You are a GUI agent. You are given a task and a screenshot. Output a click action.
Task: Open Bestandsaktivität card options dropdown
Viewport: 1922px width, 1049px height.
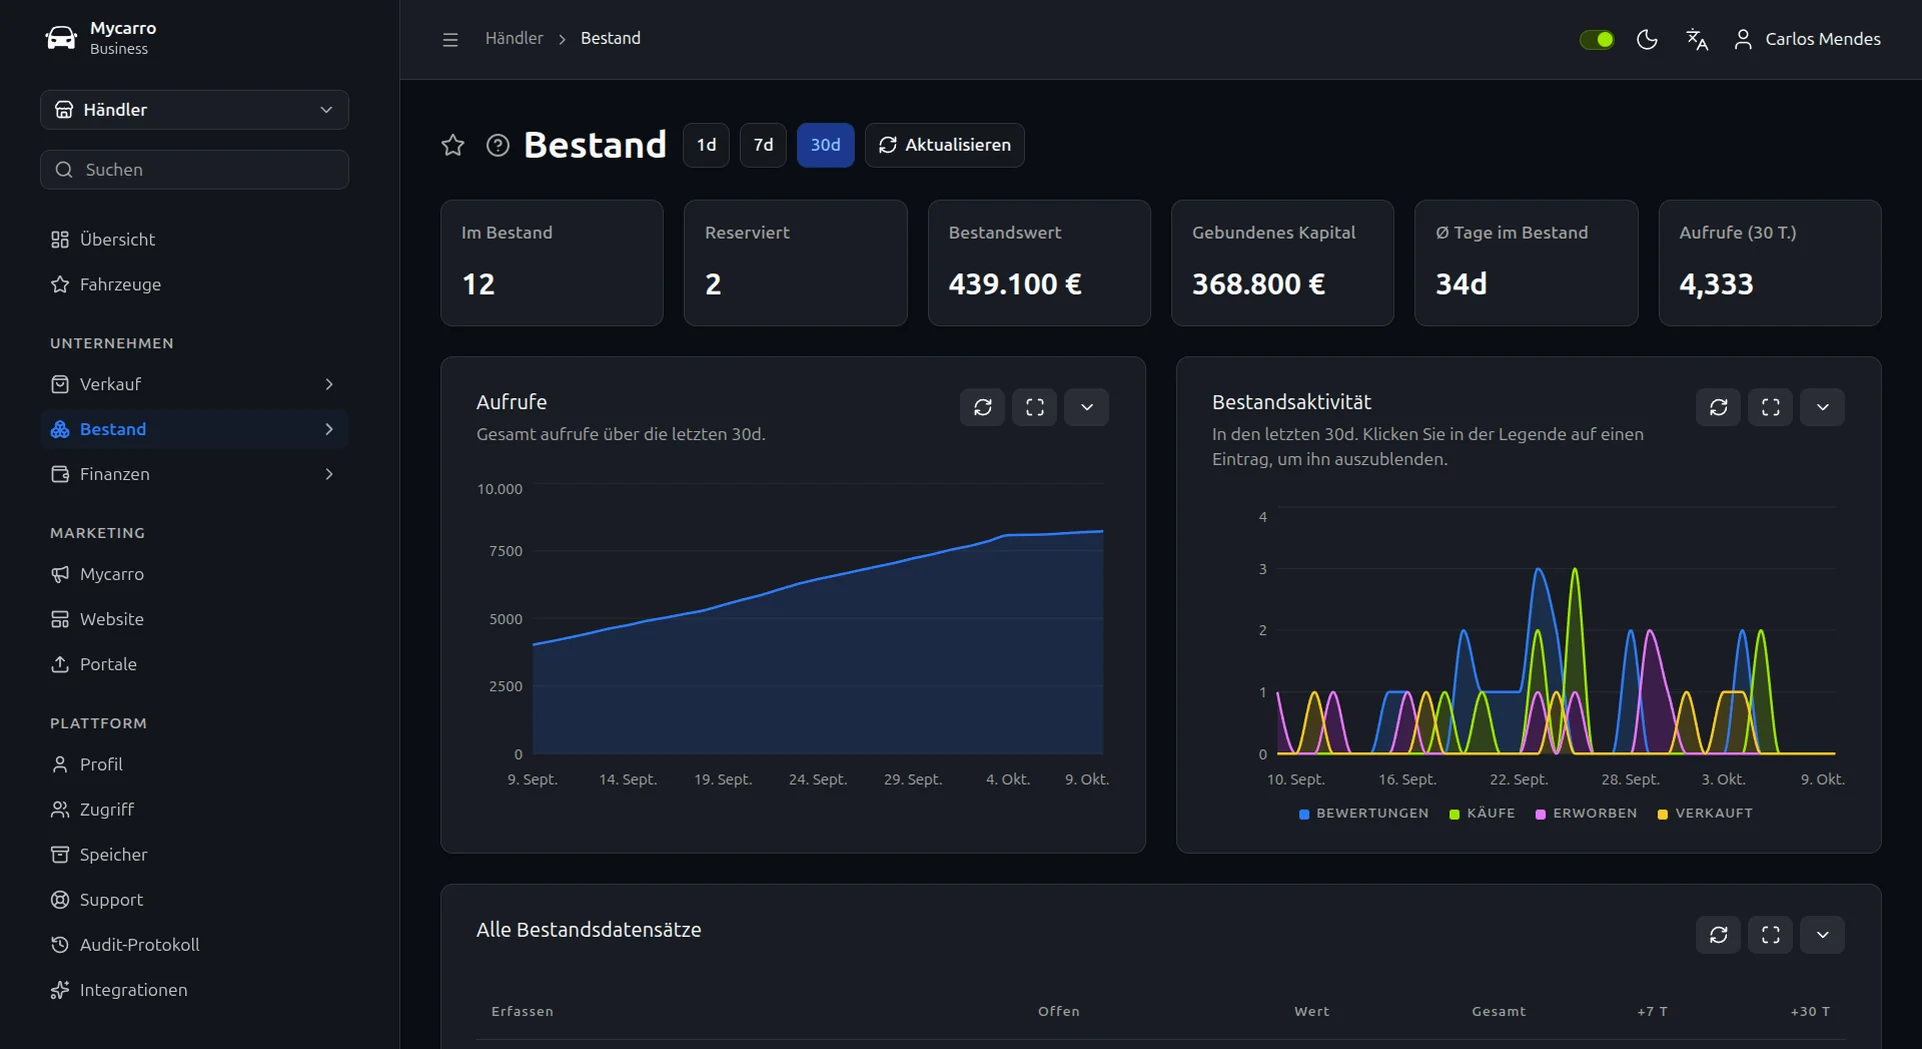tap(1823, 407)
